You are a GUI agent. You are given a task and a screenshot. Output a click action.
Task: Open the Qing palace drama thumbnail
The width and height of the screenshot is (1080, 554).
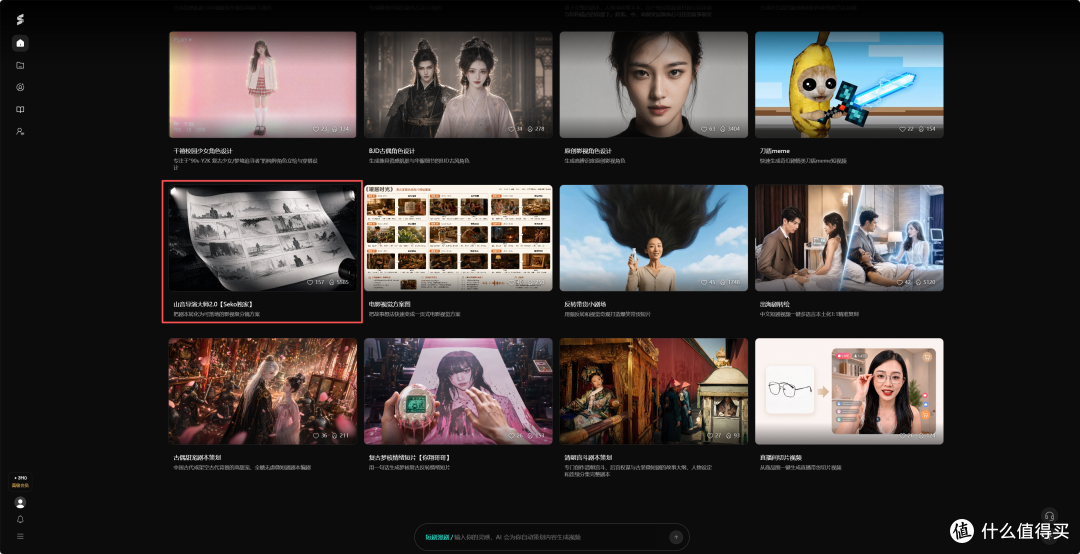[x=654, y=391]
